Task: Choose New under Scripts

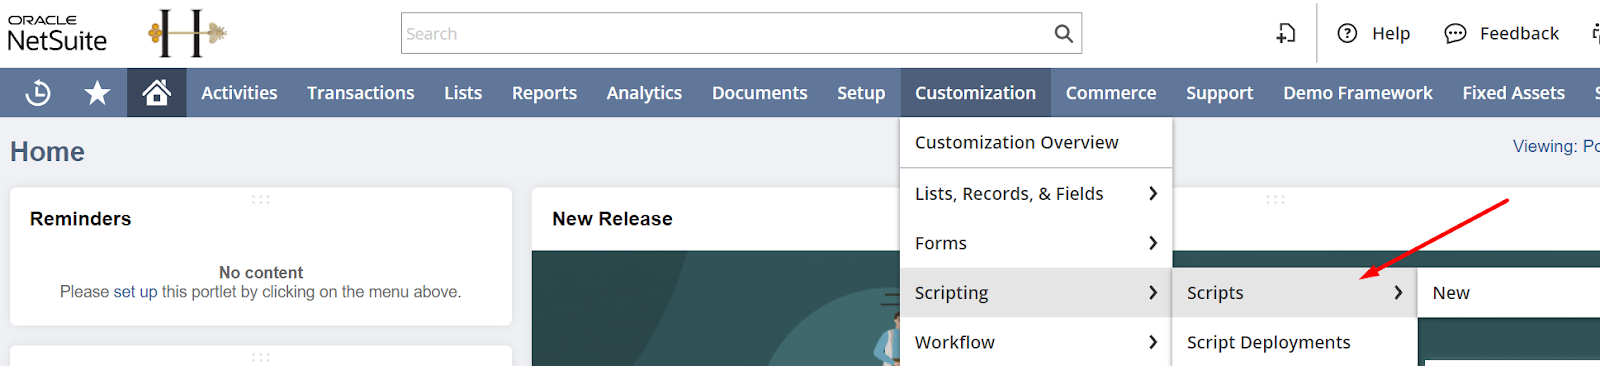Action: 1509,293
